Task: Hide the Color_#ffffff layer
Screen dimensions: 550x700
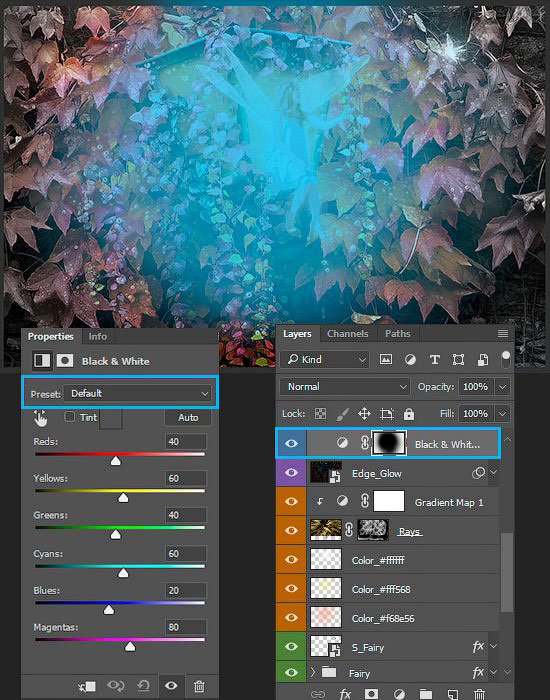Action: [291, 559]
